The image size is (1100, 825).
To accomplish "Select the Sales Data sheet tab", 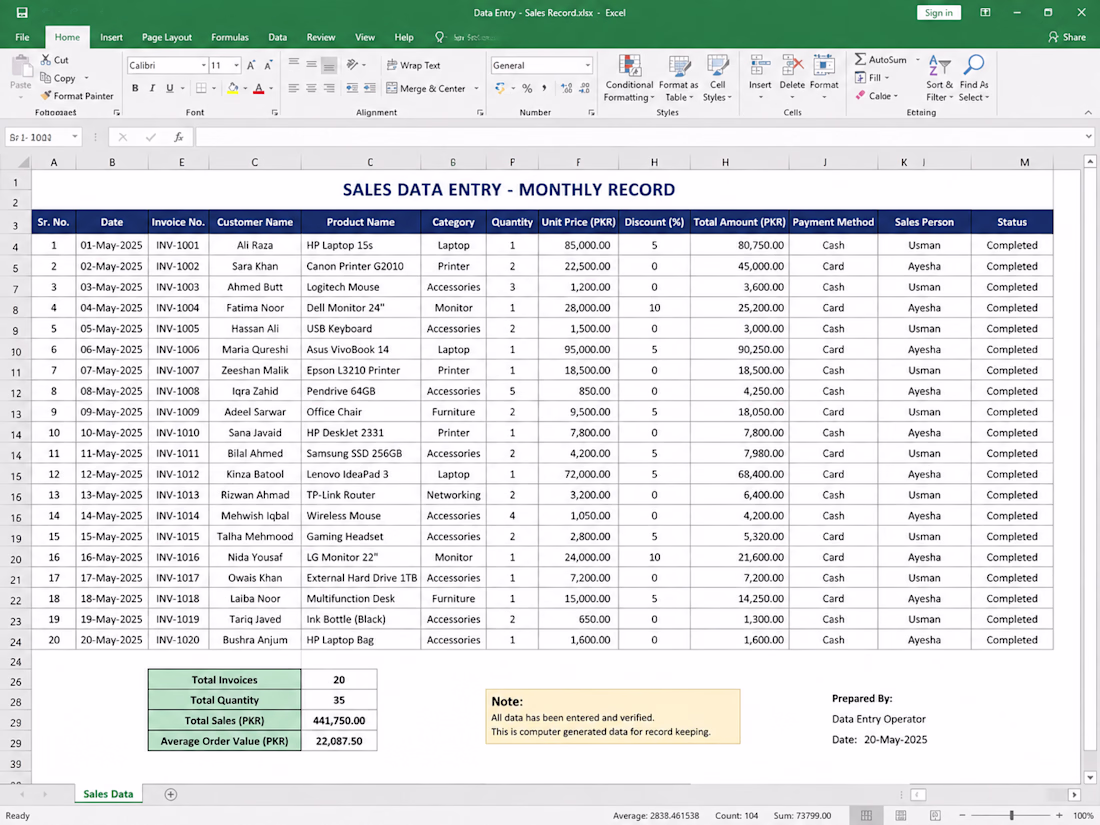I will point(108,794).
